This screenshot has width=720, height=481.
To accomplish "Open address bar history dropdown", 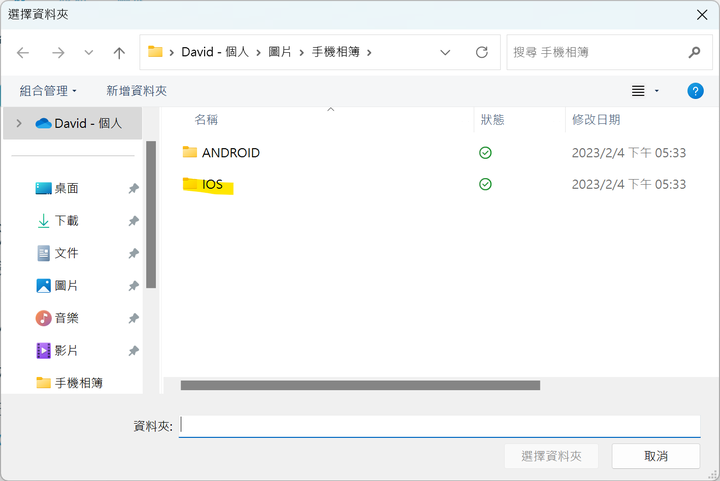I will tap(445, 53).
